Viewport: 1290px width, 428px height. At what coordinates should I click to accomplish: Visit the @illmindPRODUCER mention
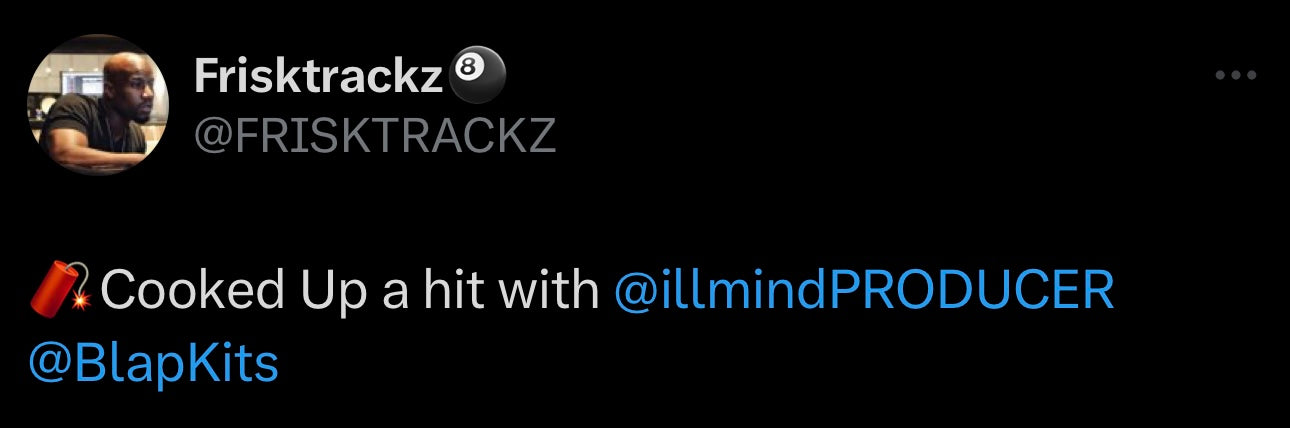(863, 291)
